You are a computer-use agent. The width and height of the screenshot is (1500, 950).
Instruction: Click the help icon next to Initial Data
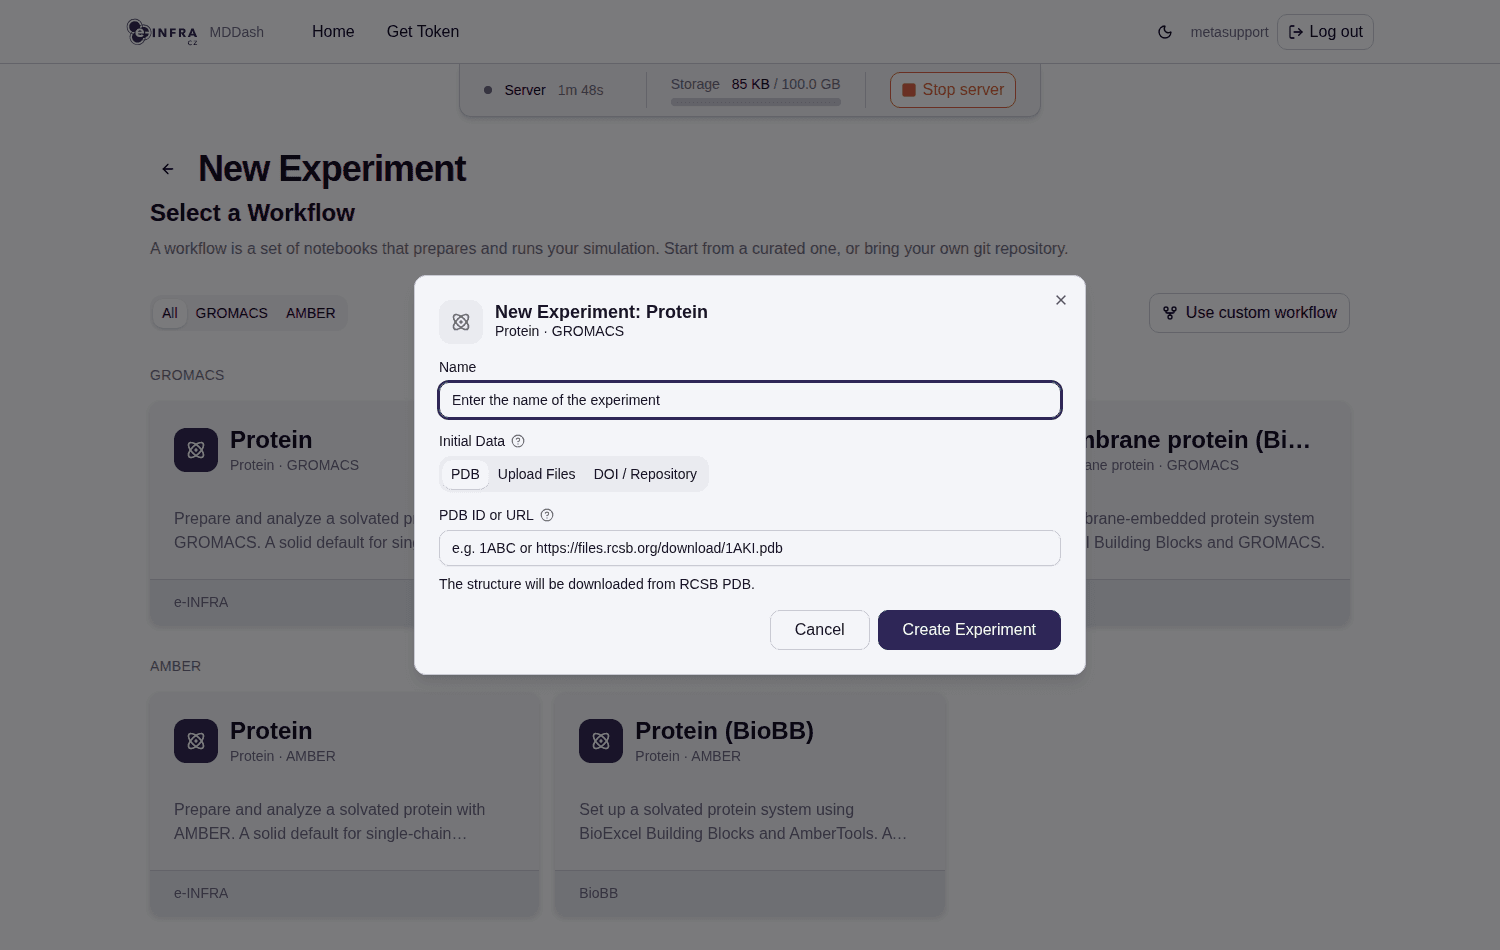[518, 441]
